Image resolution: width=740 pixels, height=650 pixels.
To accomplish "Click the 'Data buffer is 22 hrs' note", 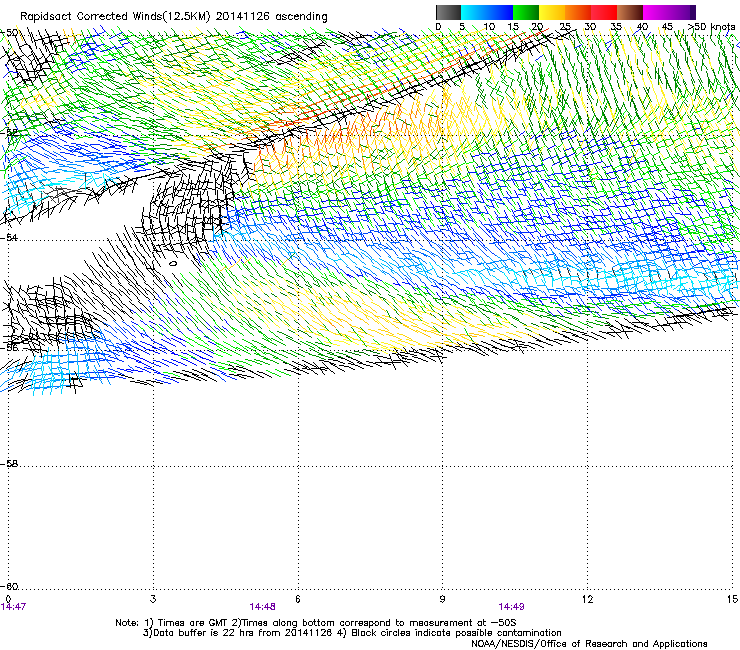I will [x=352, y=633].
